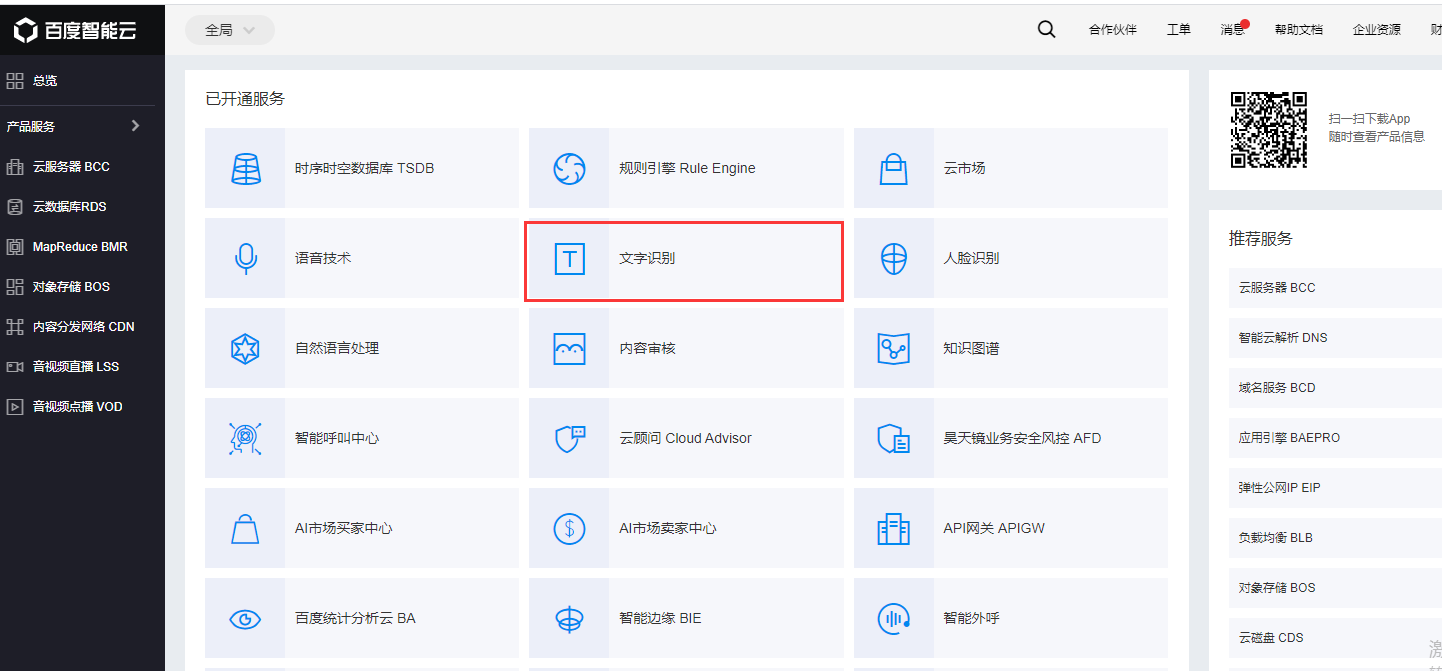
Task: Click the 智能呼叫中心 icon
Action: (245, 438)
